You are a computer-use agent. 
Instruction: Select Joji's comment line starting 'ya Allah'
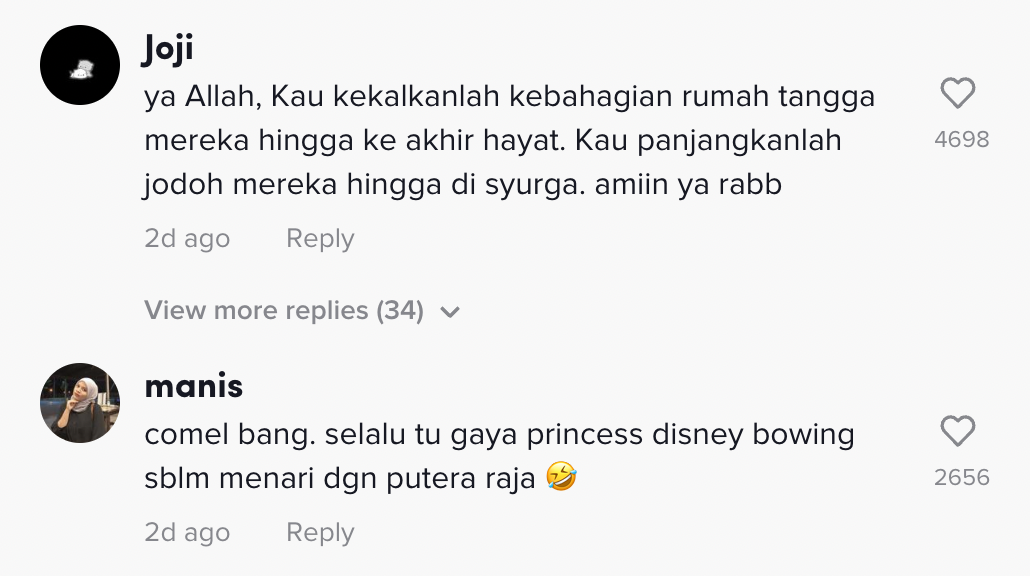point(509,97)
